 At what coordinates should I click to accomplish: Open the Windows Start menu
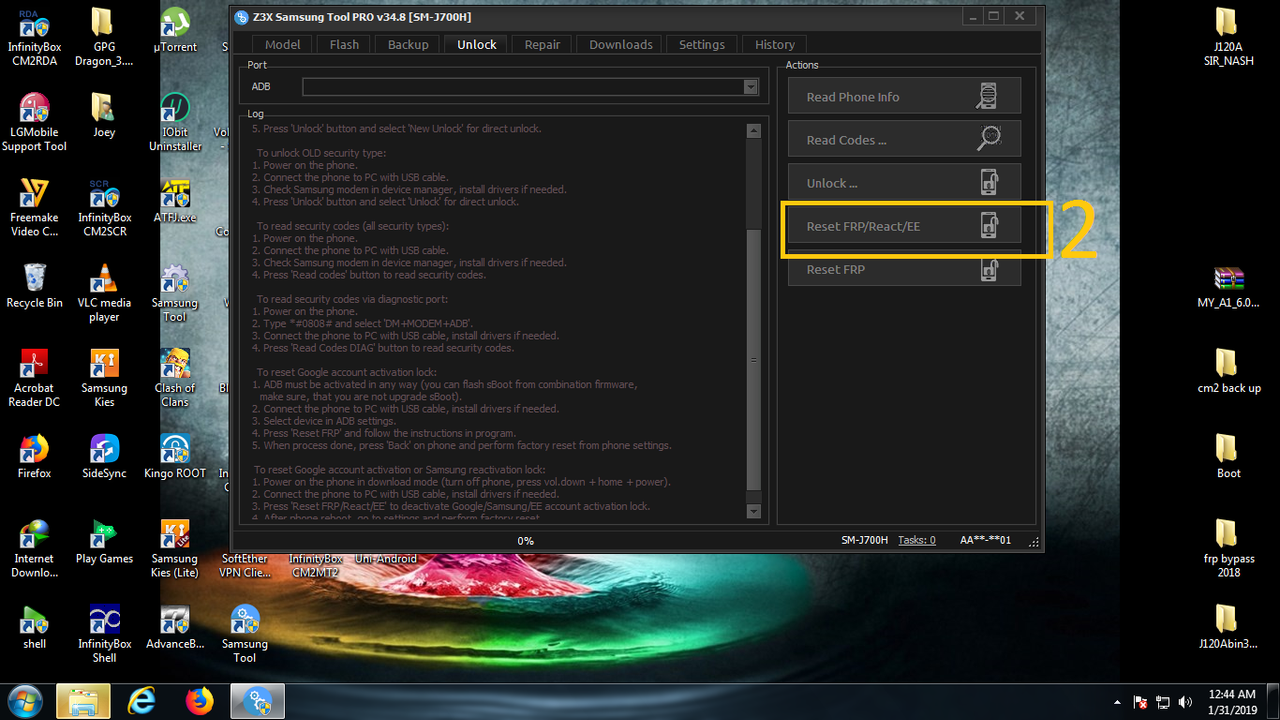click(23, 700)
